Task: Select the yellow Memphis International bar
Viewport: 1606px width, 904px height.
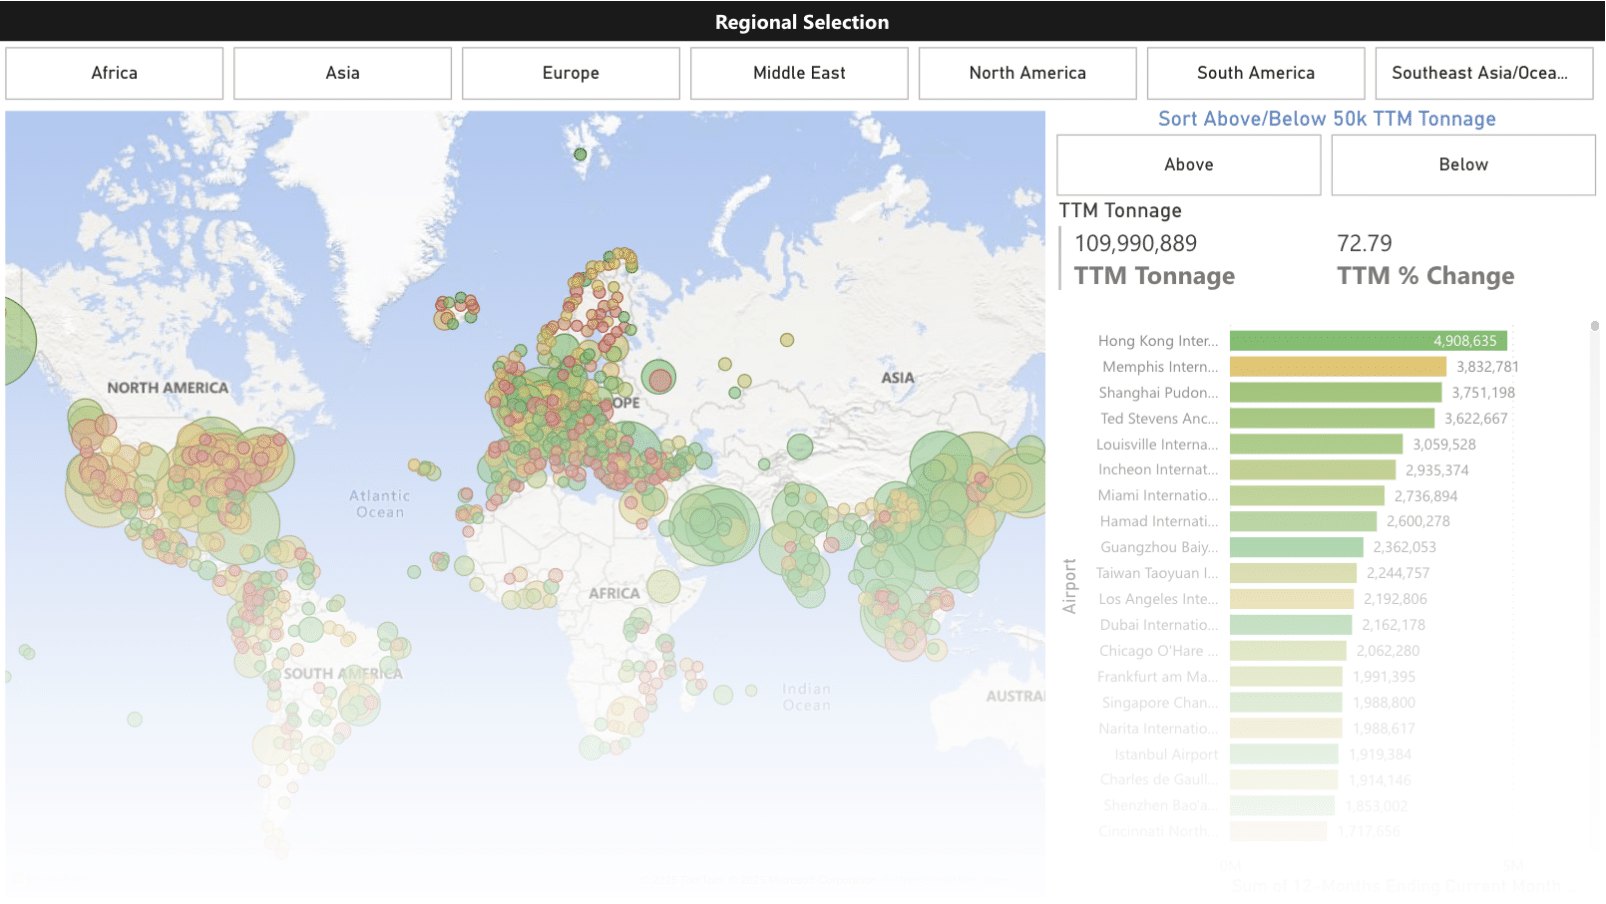Action: pyautogui.click(x=1337, y=367)
